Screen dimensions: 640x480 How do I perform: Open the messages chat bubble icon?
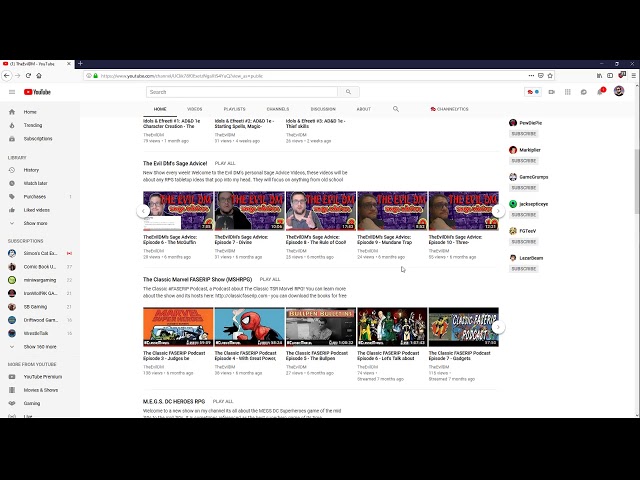pyautogui.click(x=584, y=92)
